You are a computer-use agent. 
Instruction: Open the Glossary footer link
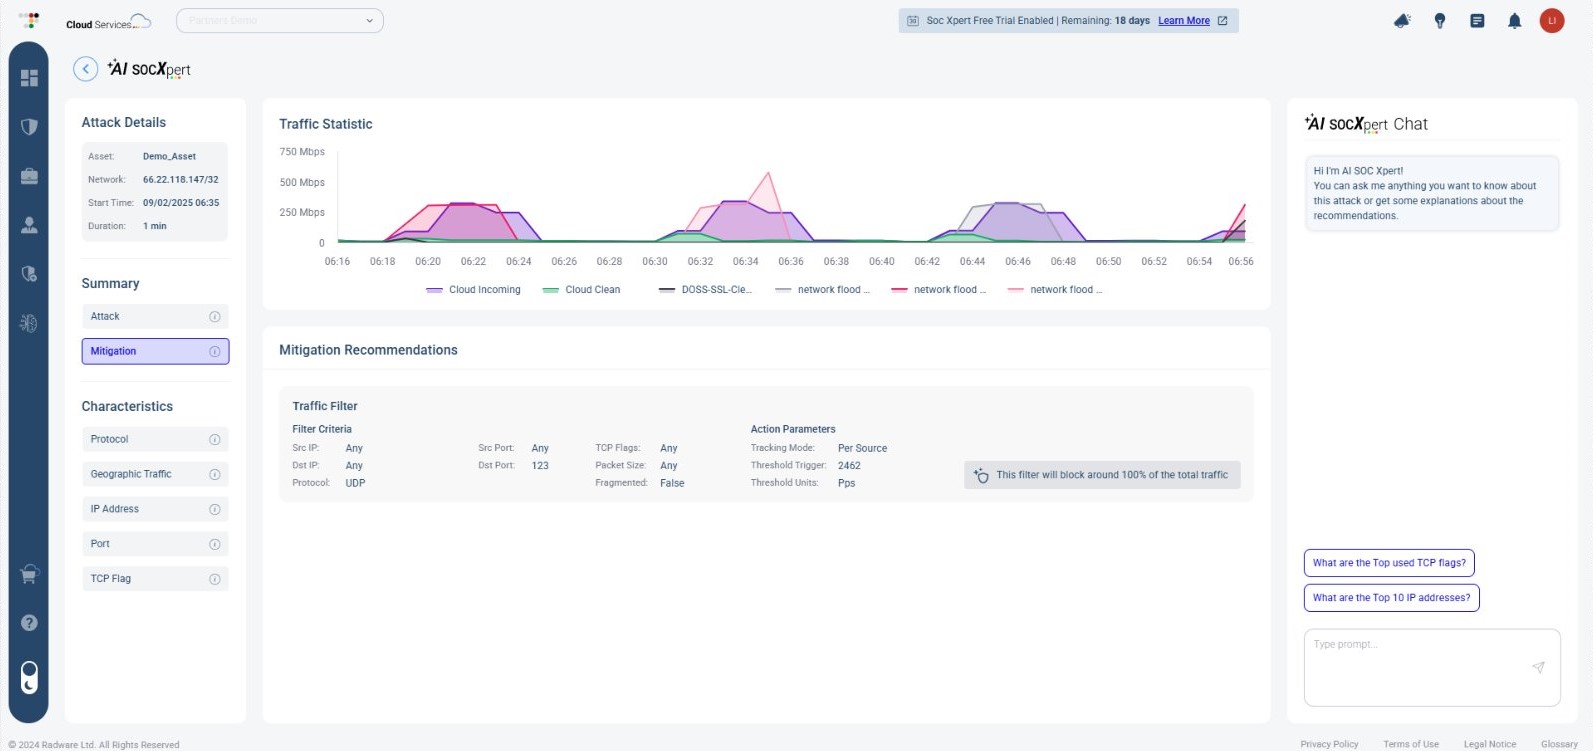pos(1559,744)
